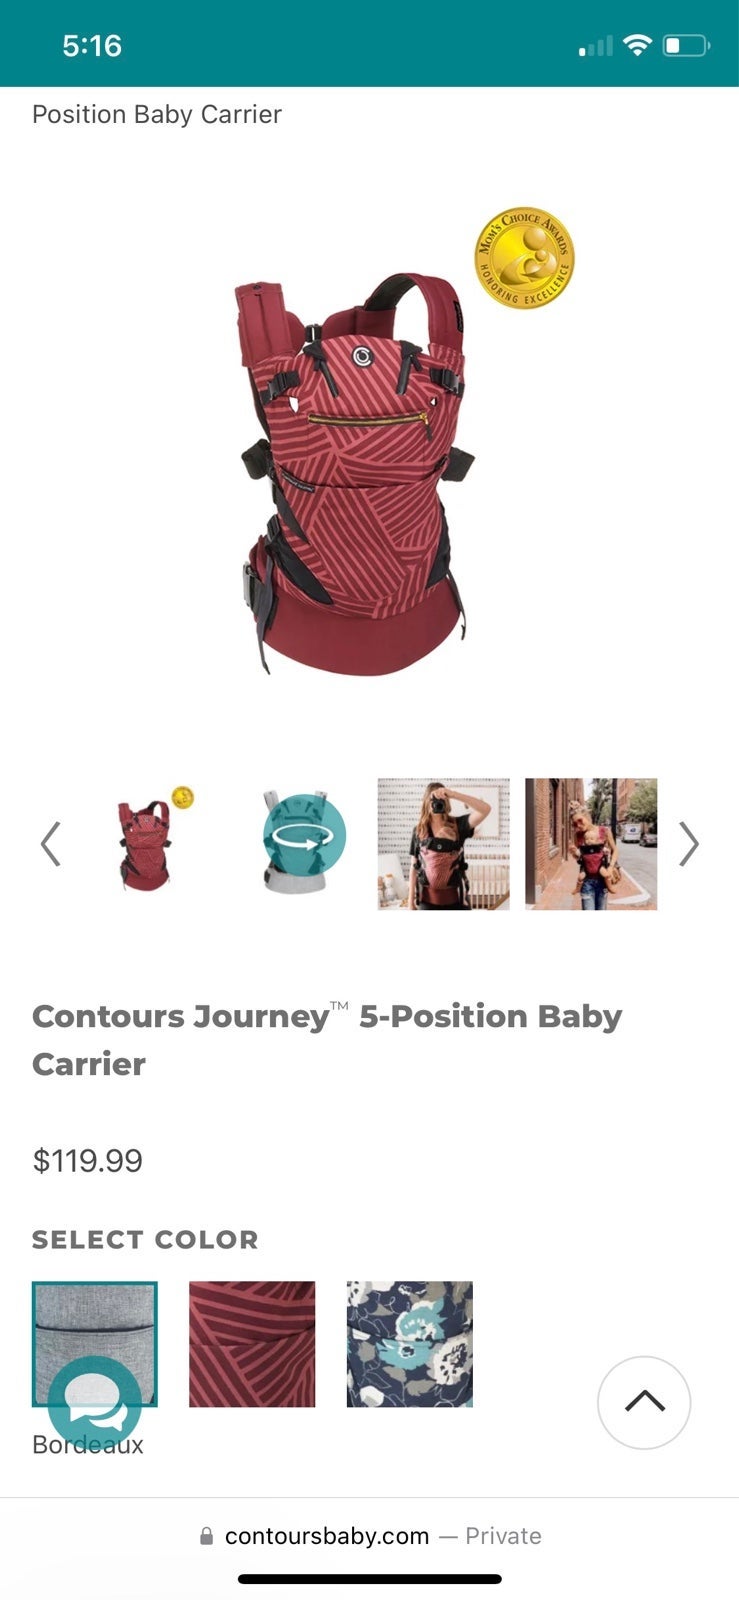739x1600 pixels.
Task: Tap the Mom's Choice Awards gold badge
Action: (524, 258)
